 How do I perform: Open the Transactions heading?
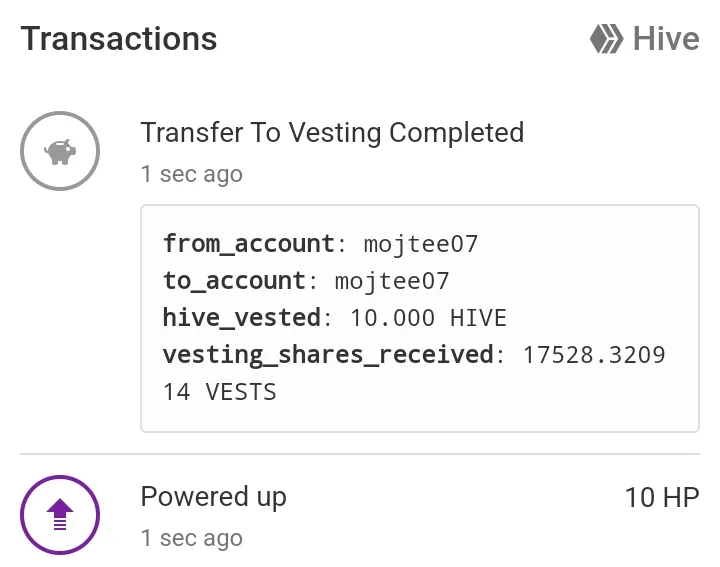[118, 39]
